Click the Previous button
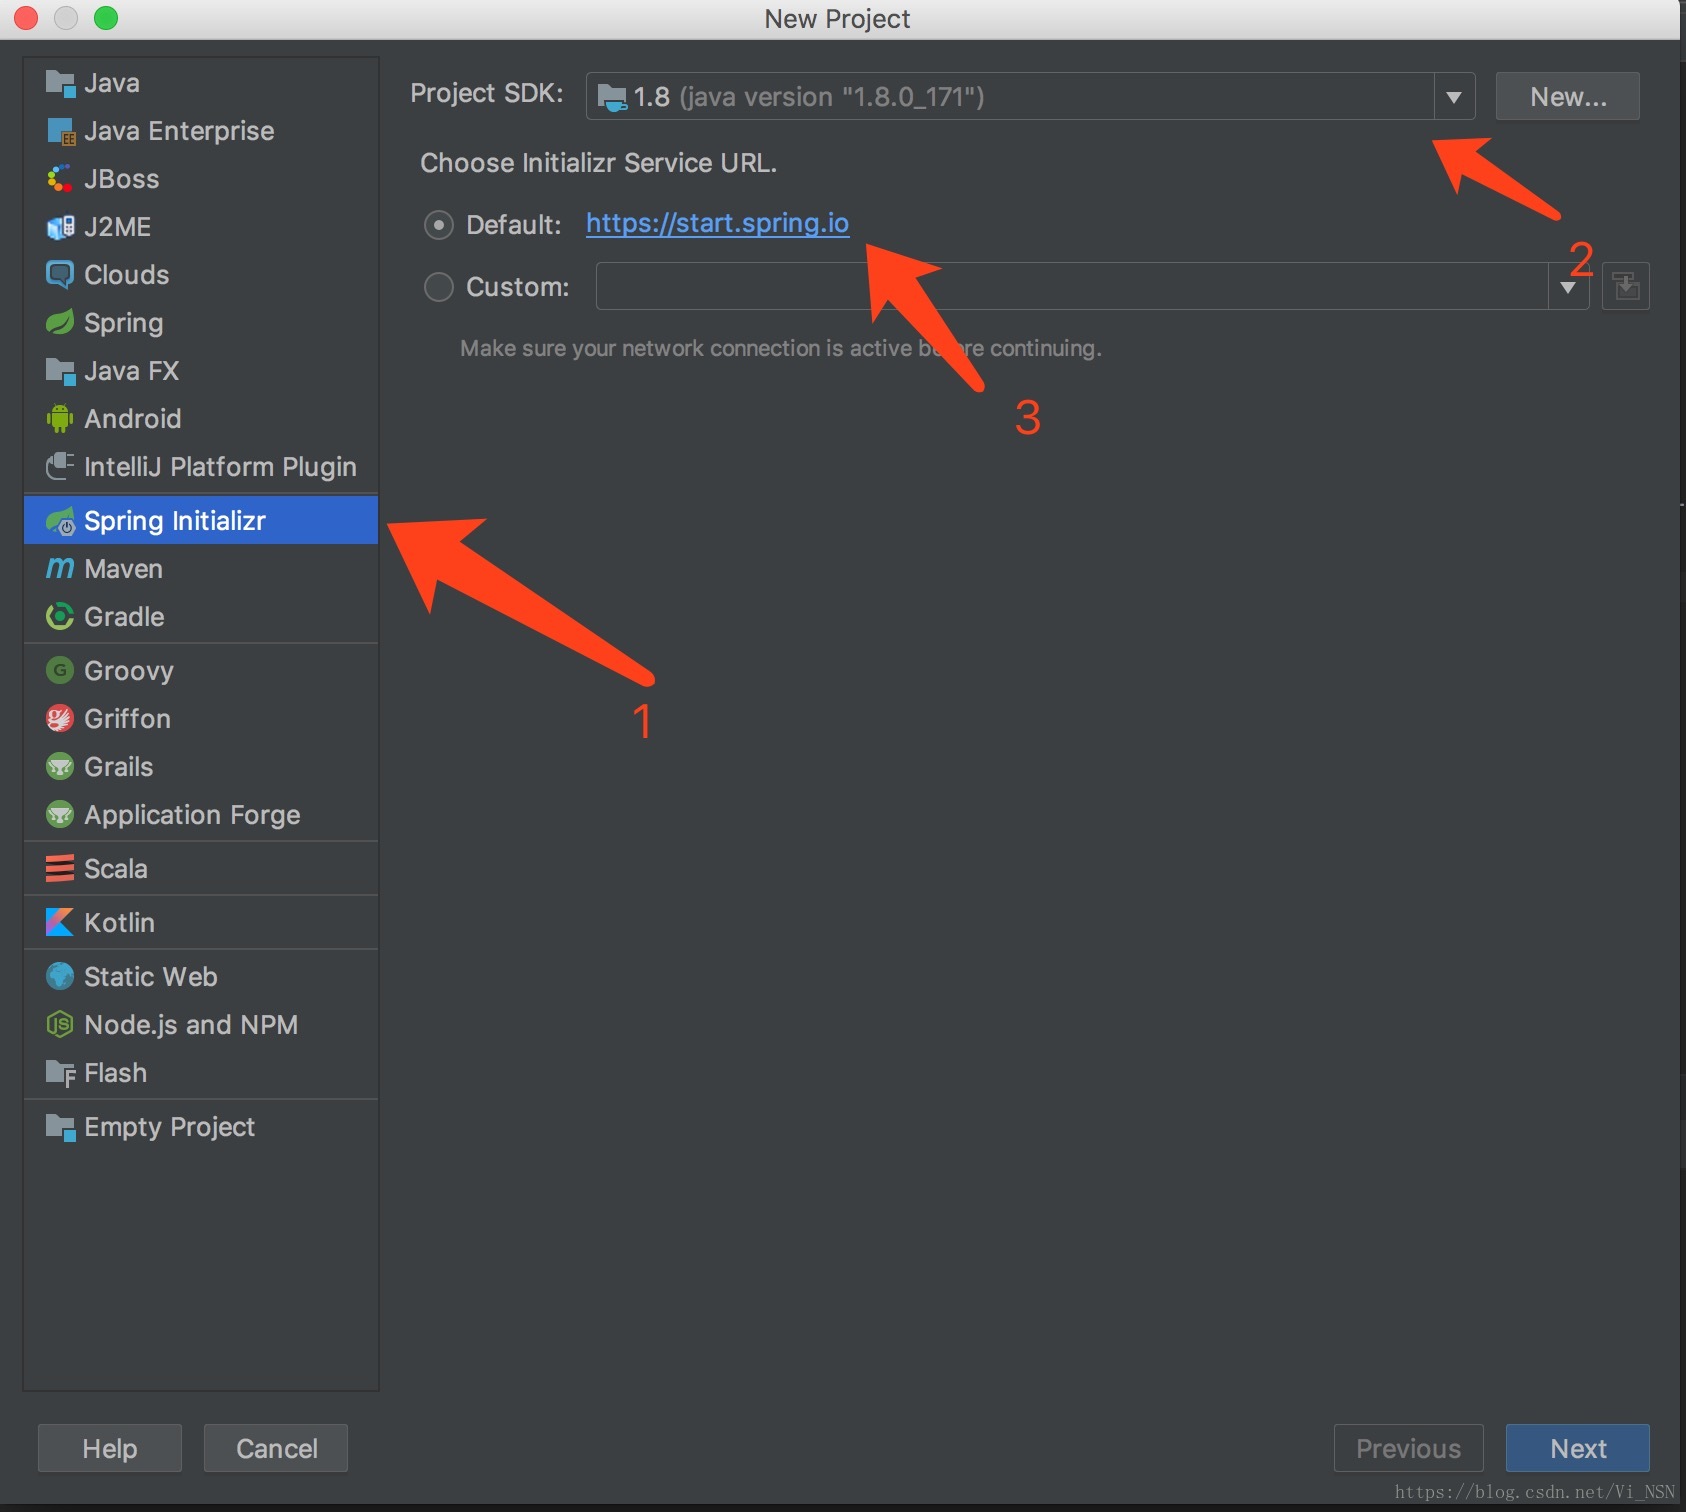 pyautogui.click(x=1408, y=1448)
